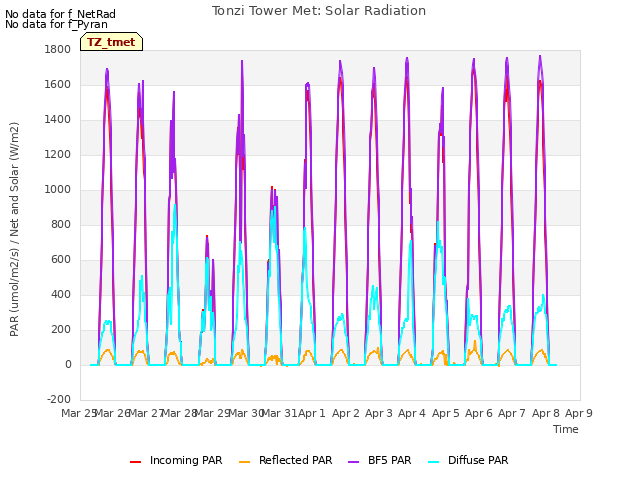Click the Diffuse PAR peak on Mar 31

pyautogui.click(x=275, y=207)
